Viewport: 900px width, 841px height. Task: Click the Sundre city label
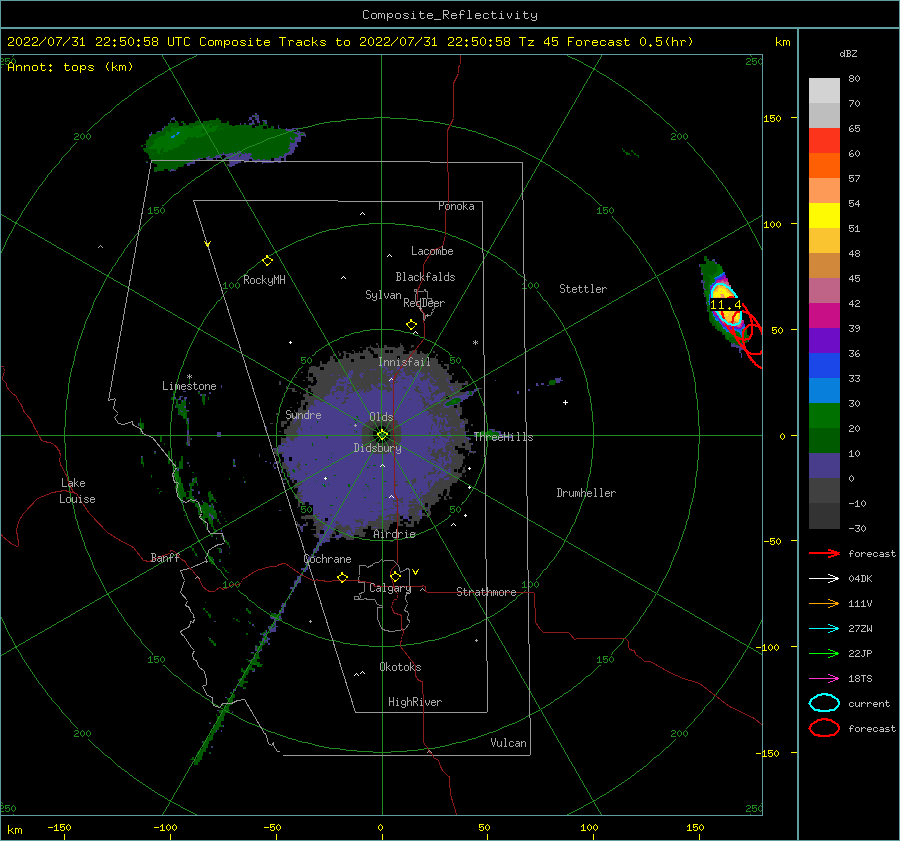coord(303,414)
